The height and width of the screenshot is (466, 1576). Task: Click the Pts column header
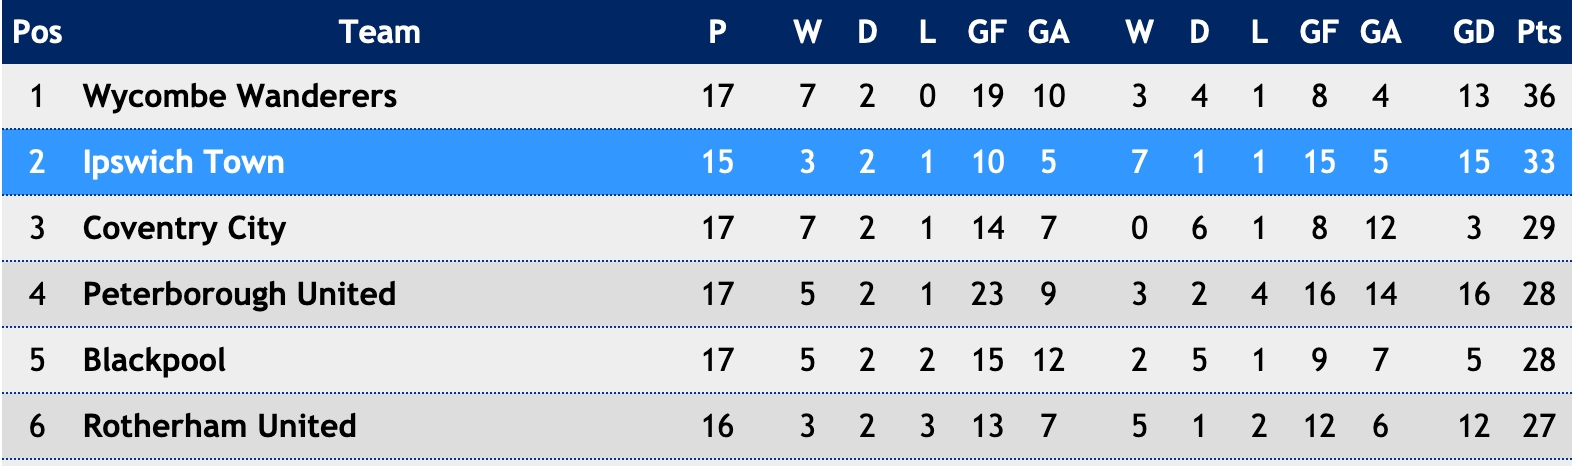[x=1539, y=32]
